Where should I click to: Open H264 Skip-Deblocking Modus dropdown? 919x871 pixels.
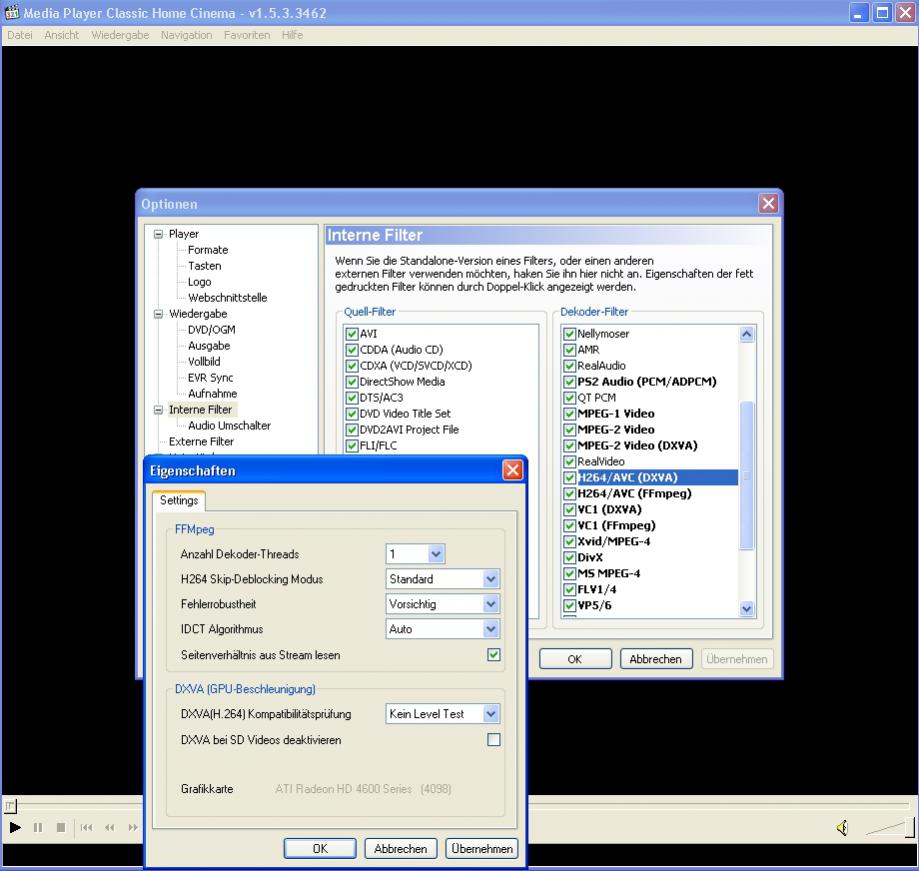[491, 579]
